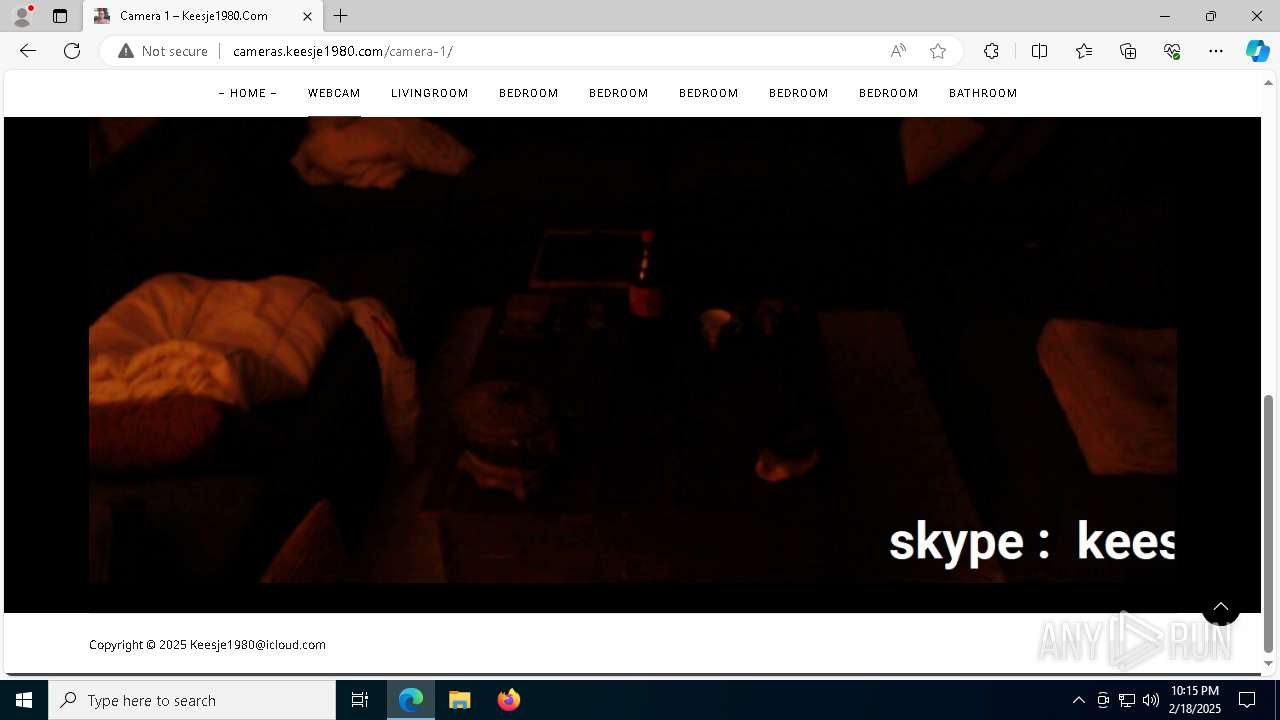Screen dimensions: 1280x720
Task: Go back to previous page
Action: click(28, 51)
